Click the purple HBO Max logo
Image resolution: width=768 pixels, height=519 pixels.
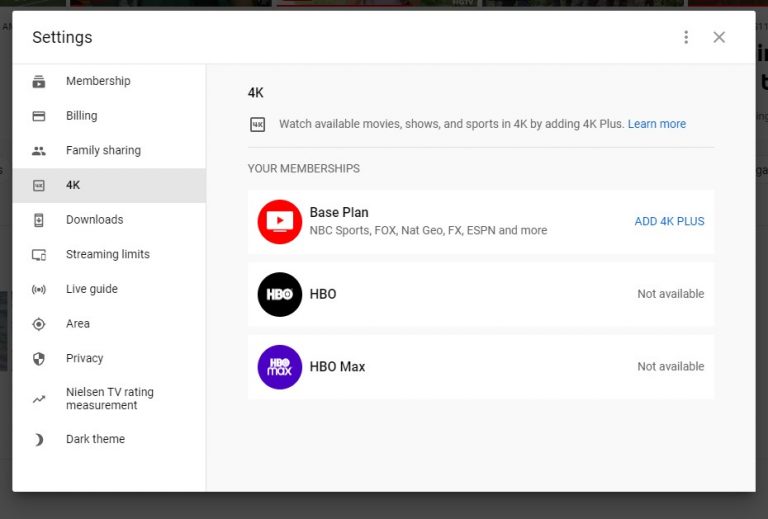pyautogui.click(x=279, y=367)
